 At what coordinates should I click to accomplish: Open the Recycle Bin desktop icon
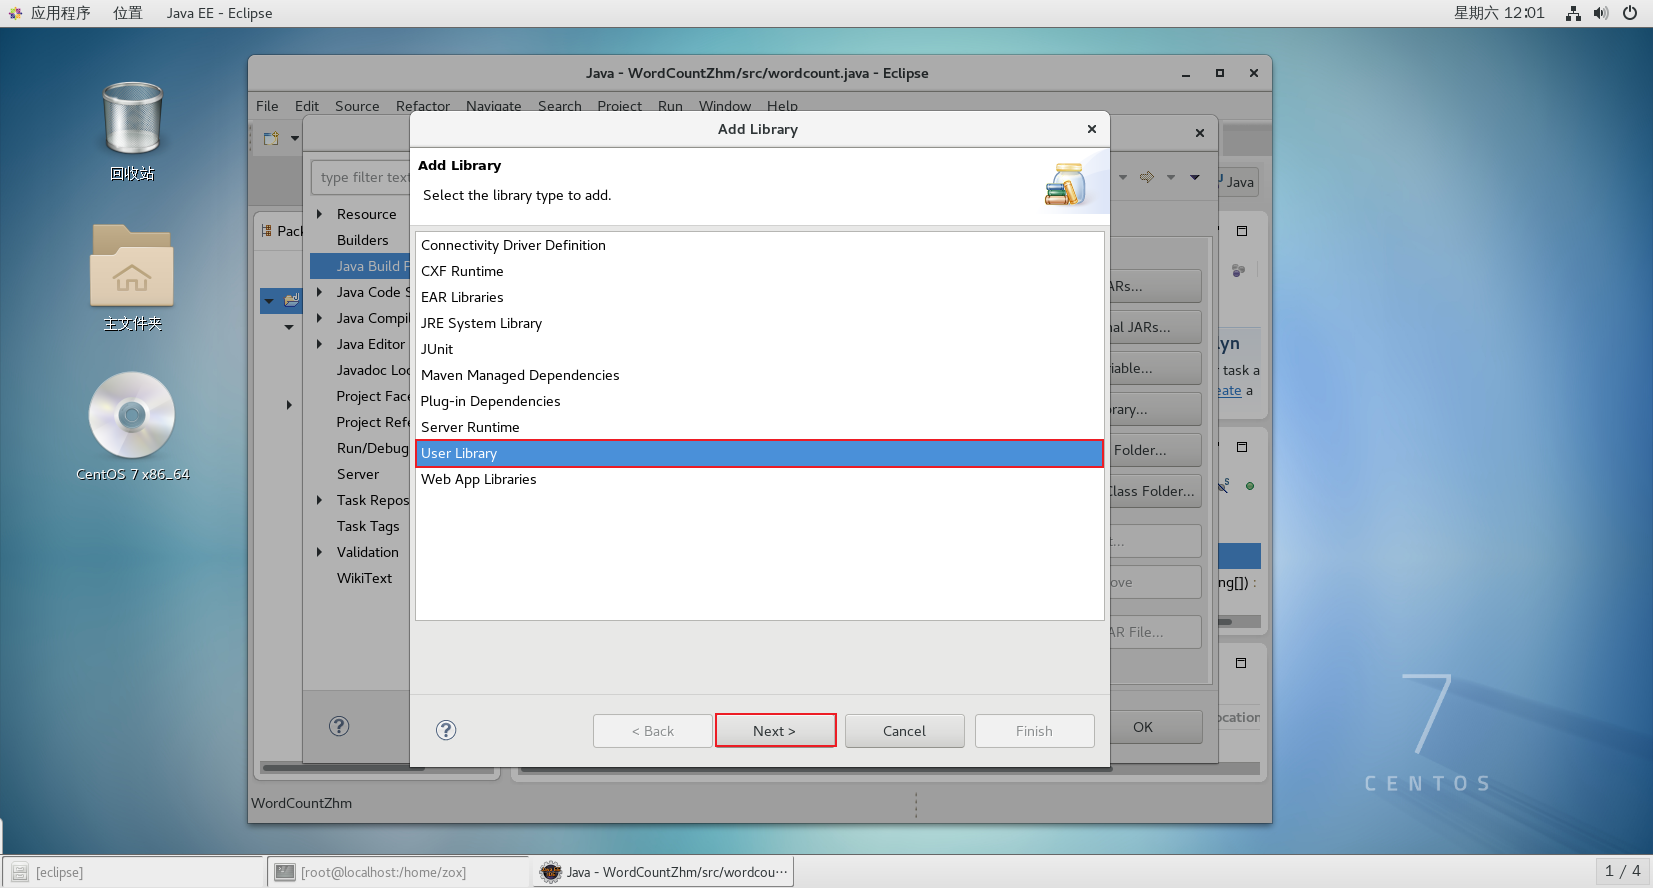(132, 120)
